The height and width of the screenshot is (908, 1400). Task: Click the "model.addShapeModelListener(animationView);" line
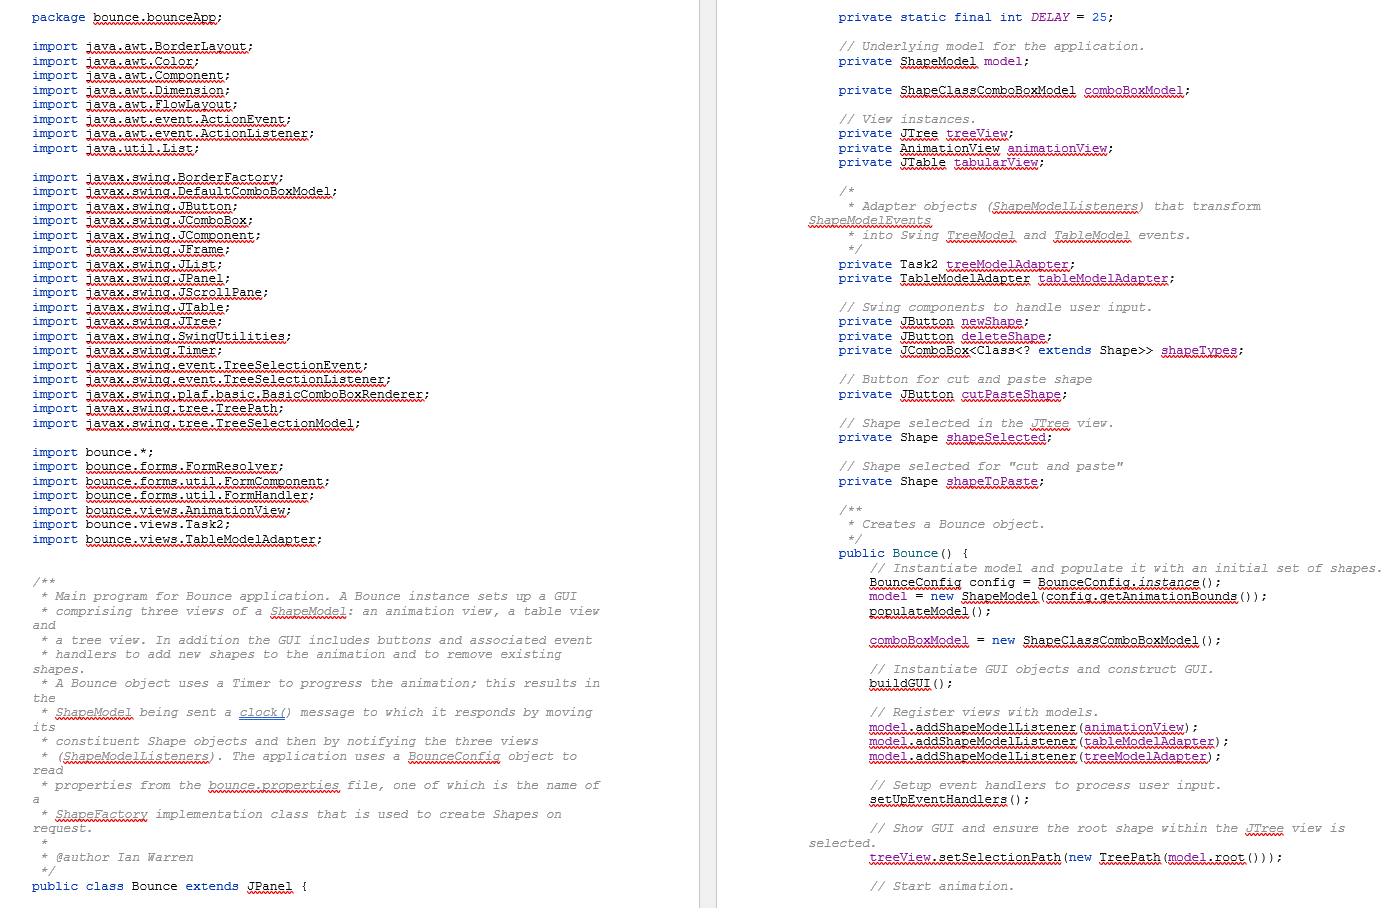(1033, 727)
